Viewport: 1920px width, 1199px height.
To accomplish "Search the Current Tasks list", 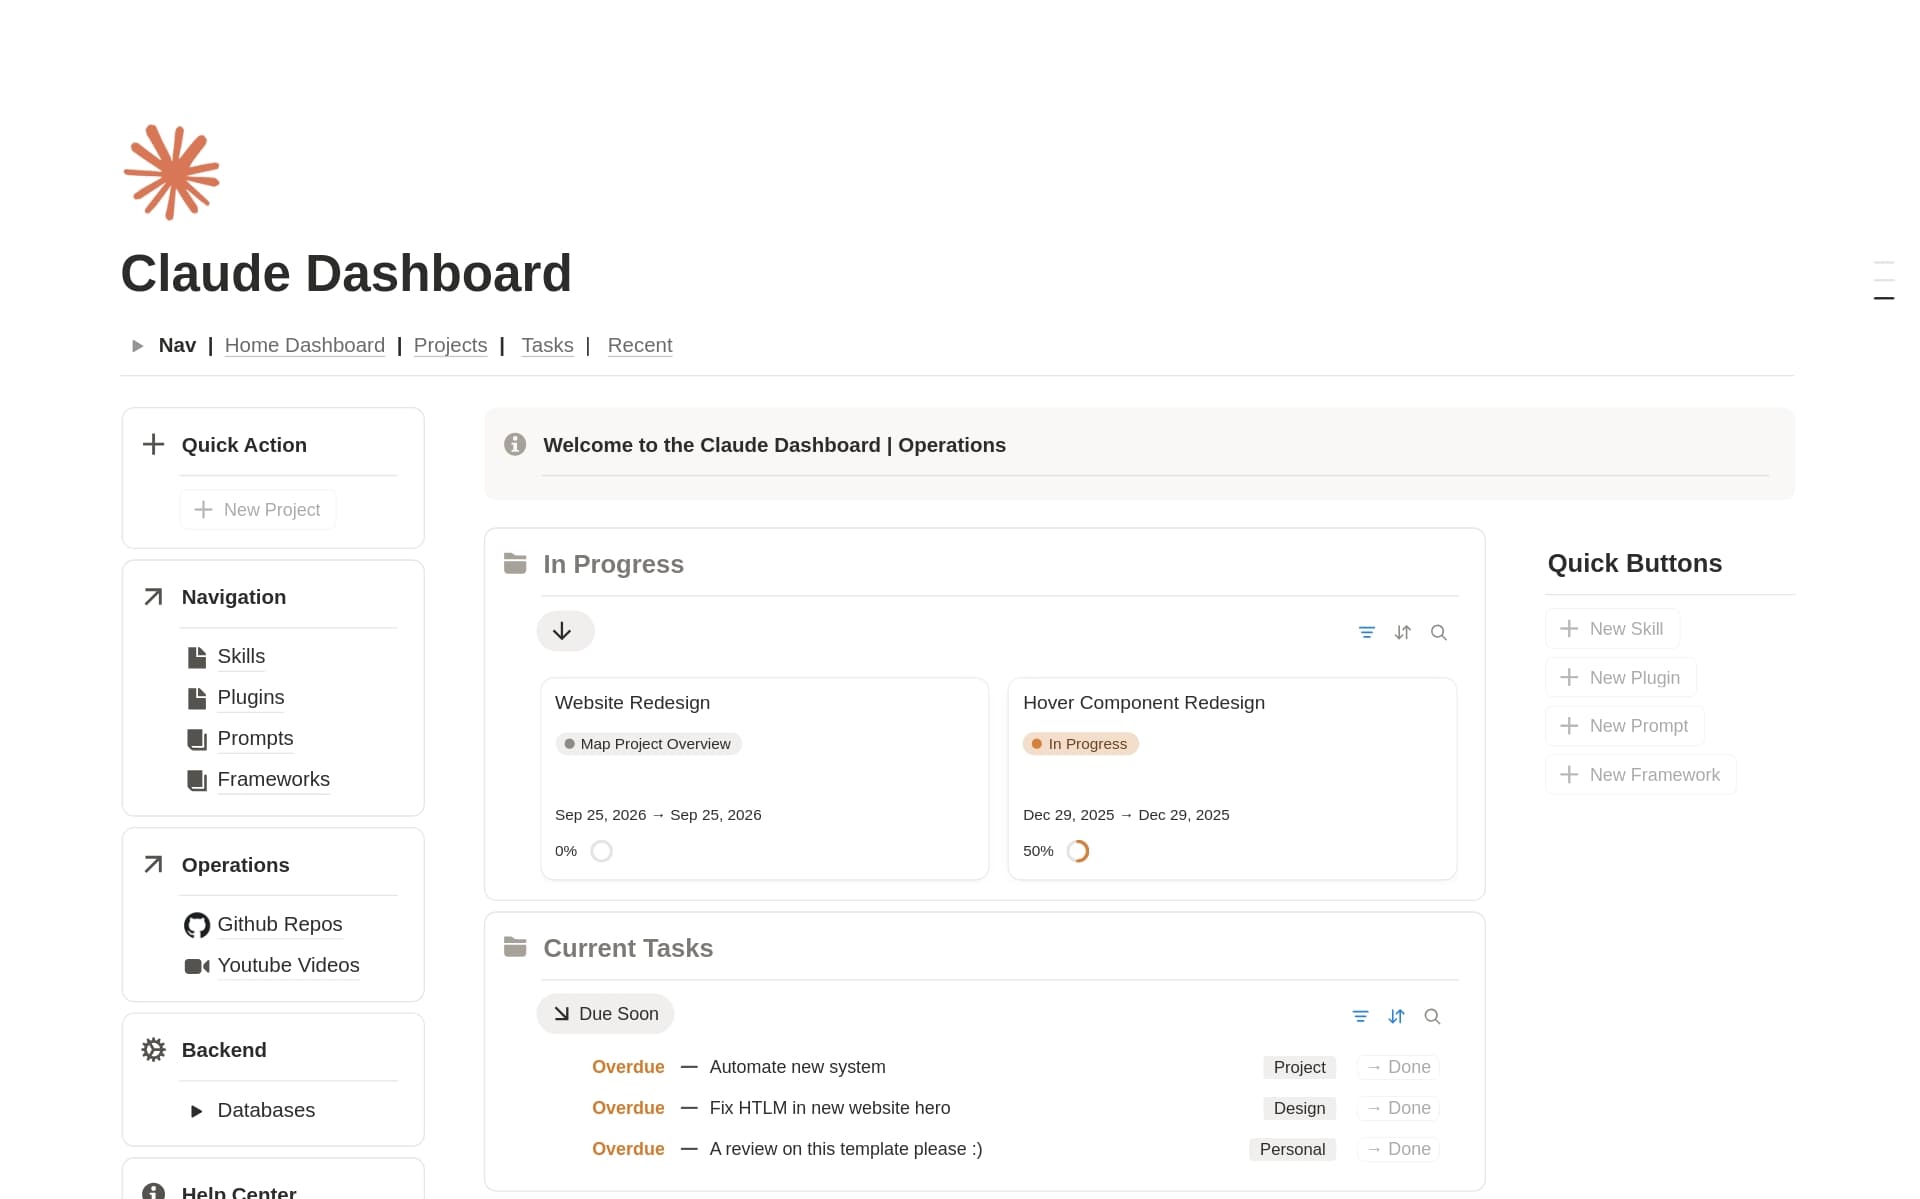I will [x=1432, y=1016].
